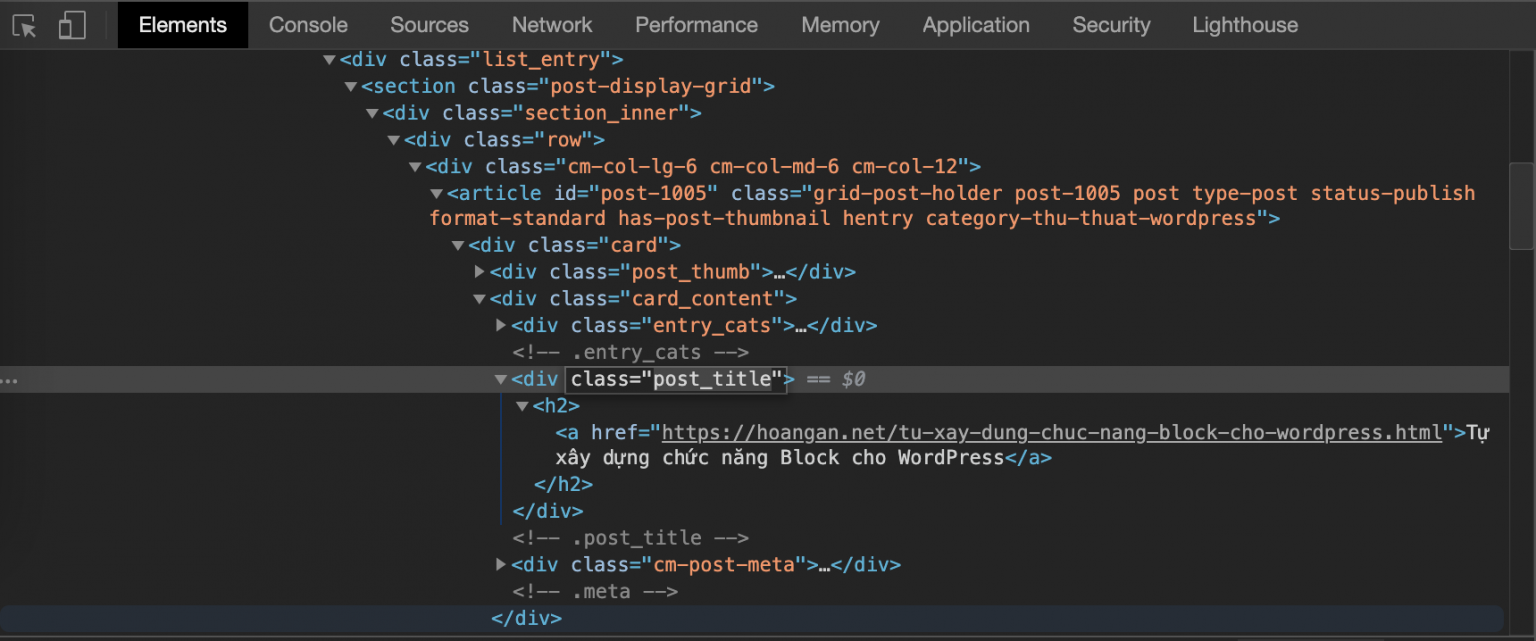
Task: Open the Performance tab
Action: [x=696, y=25]
